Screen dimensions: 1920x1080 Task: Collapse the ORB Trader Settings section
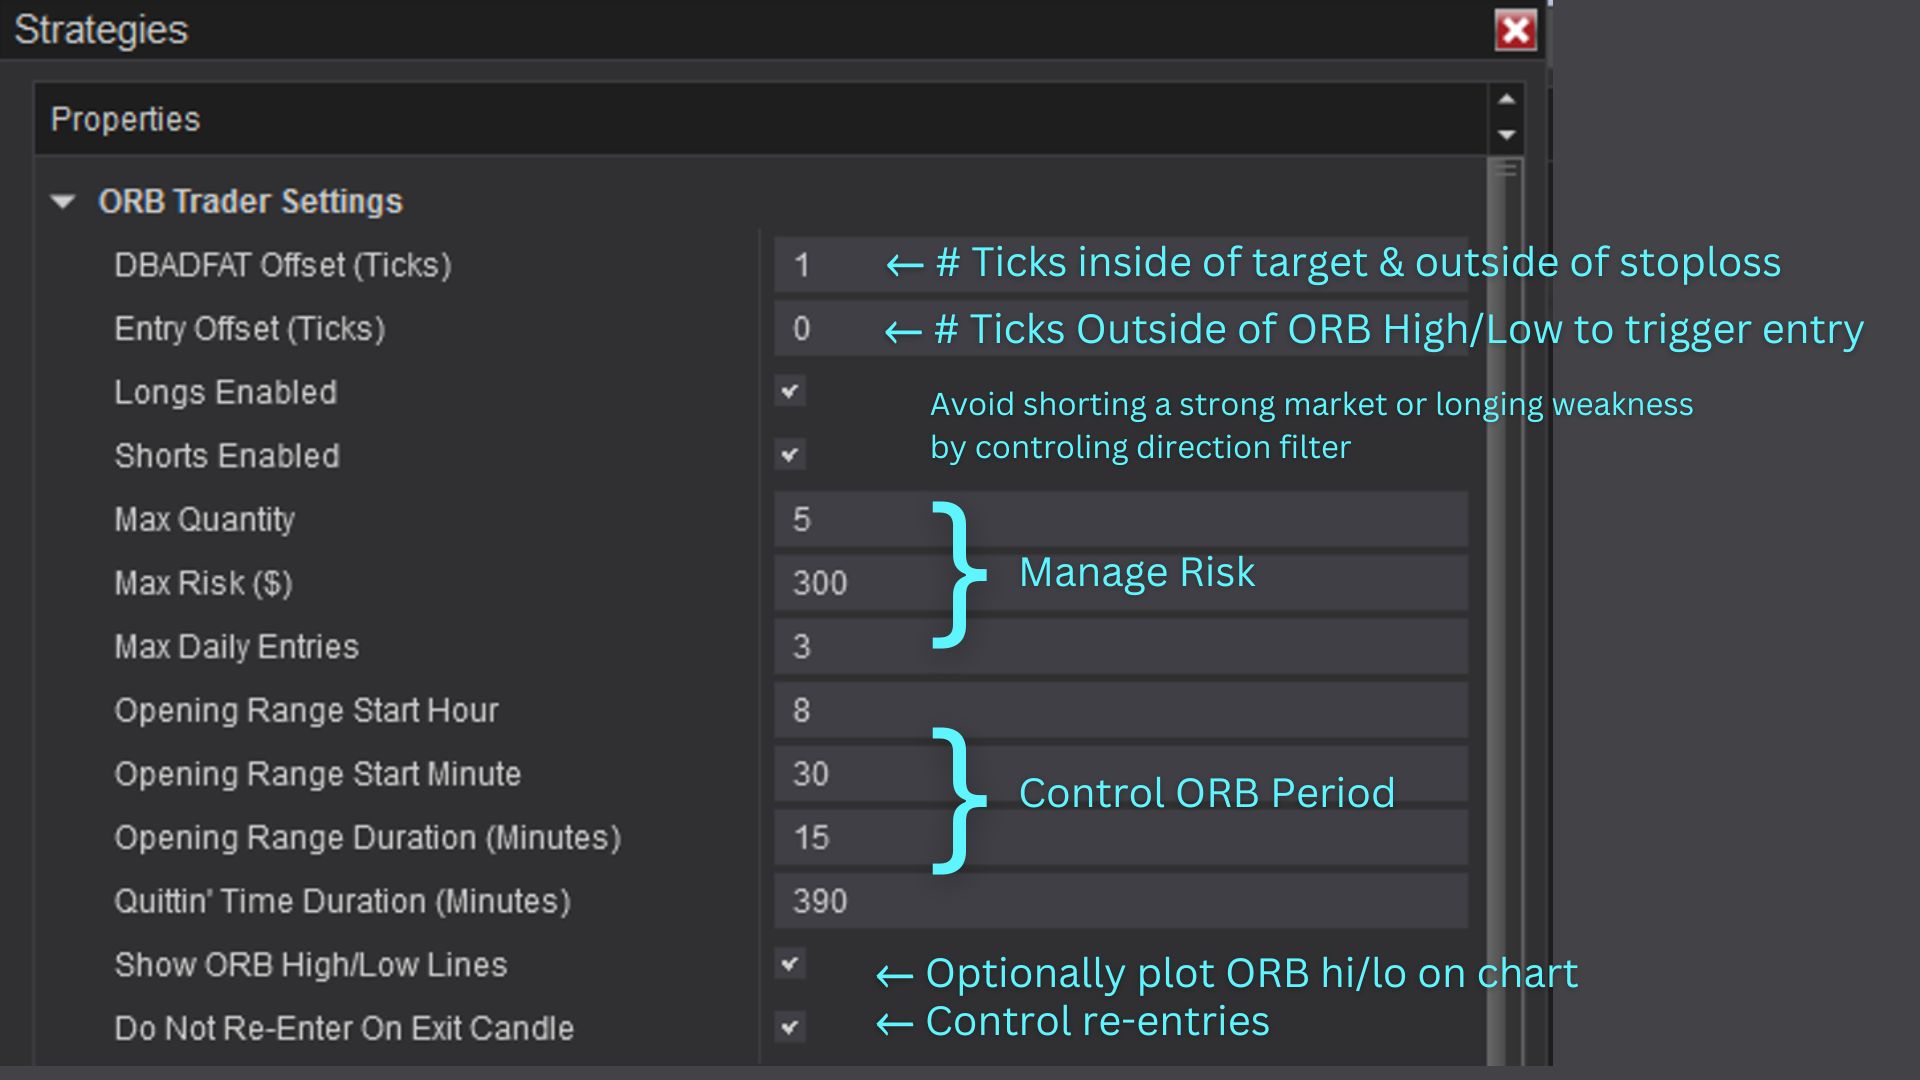point(63,202)
